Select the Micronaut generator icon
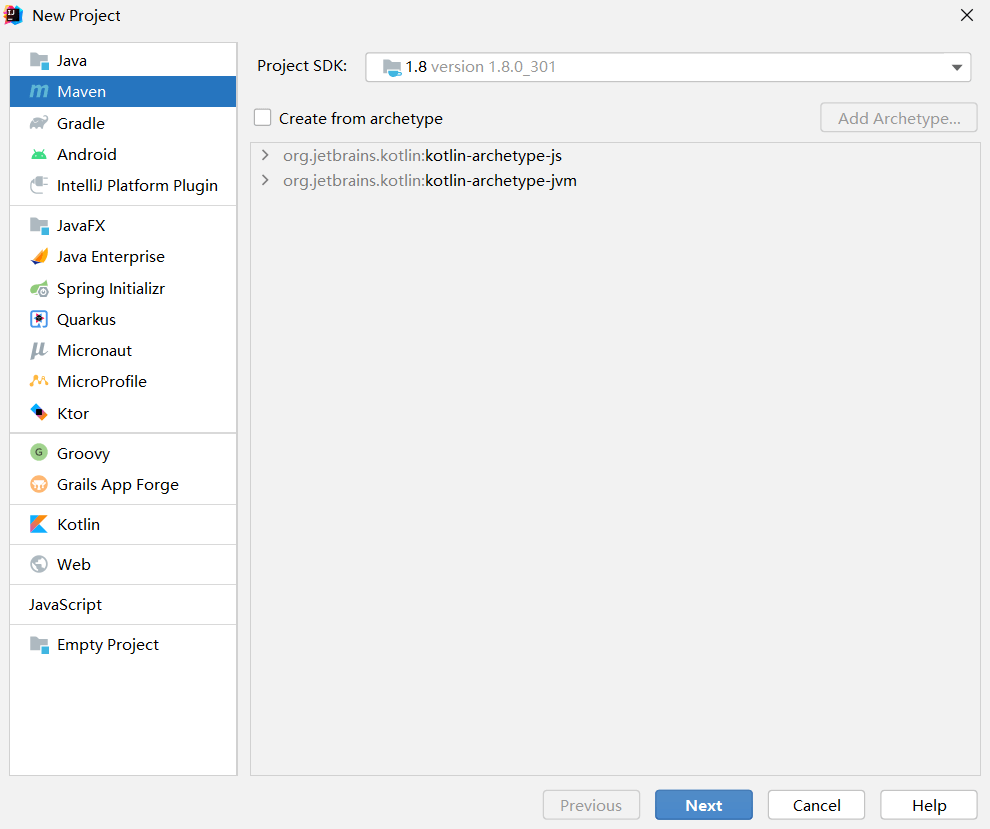This screenshot has height=829, width=990. coord(38,350)
